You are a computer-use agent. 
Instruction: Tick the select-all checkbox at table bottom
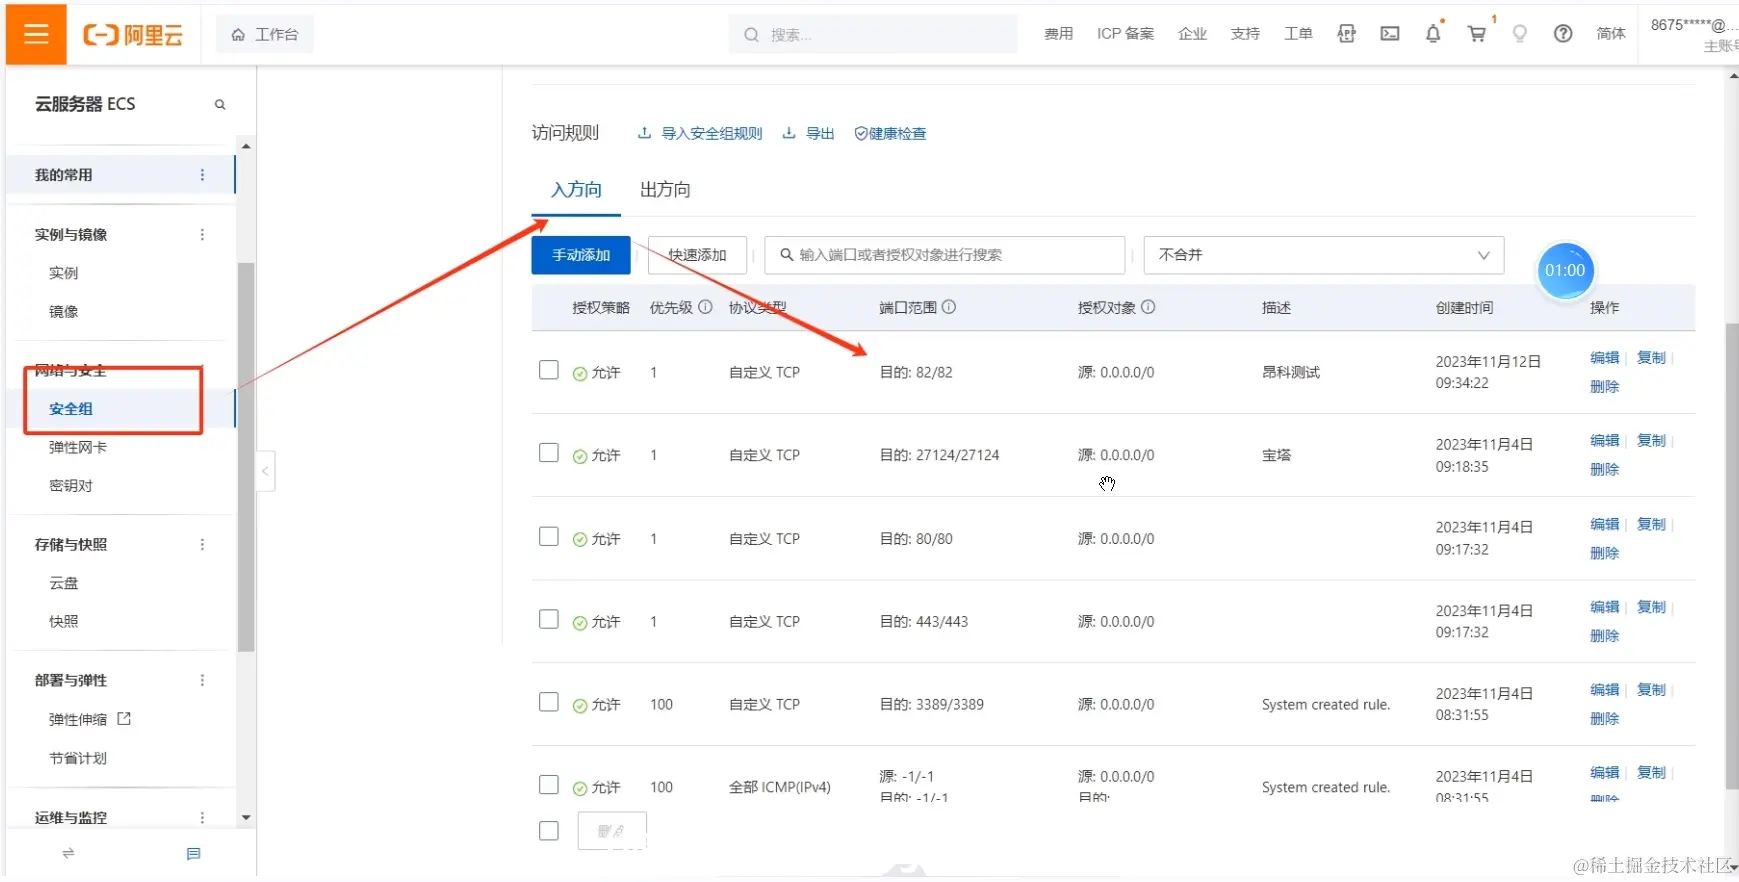549,831
